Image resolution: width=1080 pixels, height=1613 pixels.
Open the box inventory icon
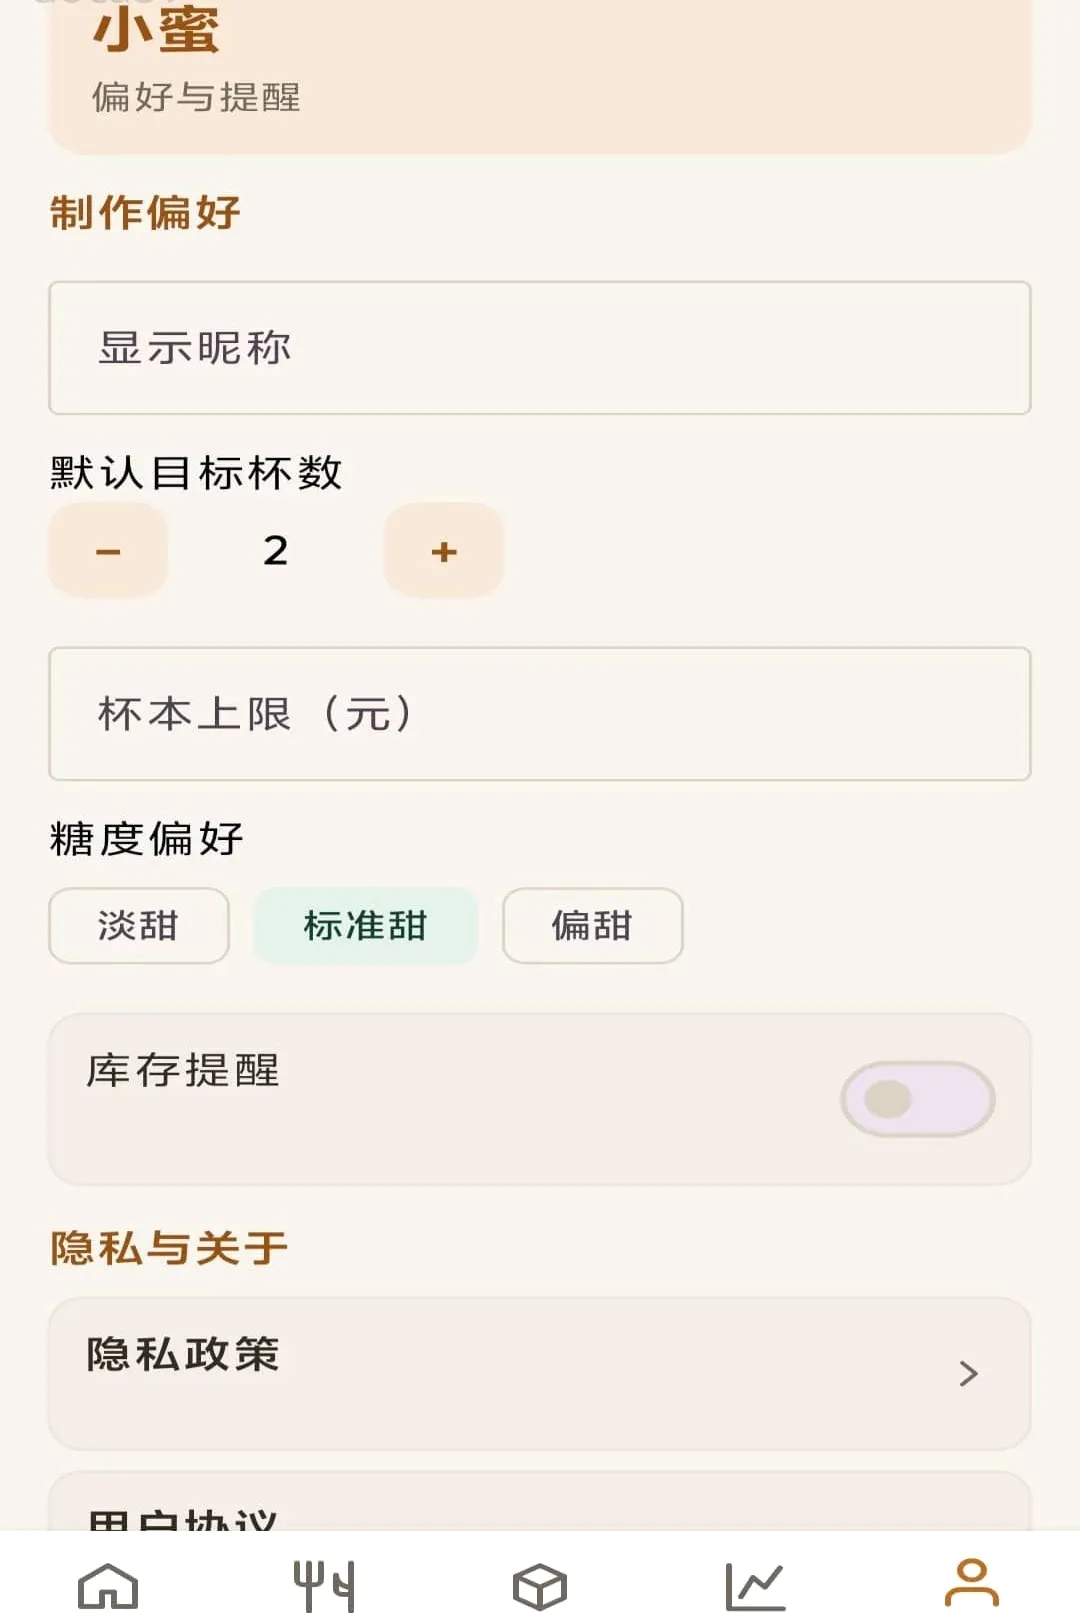pos(540,1585)
